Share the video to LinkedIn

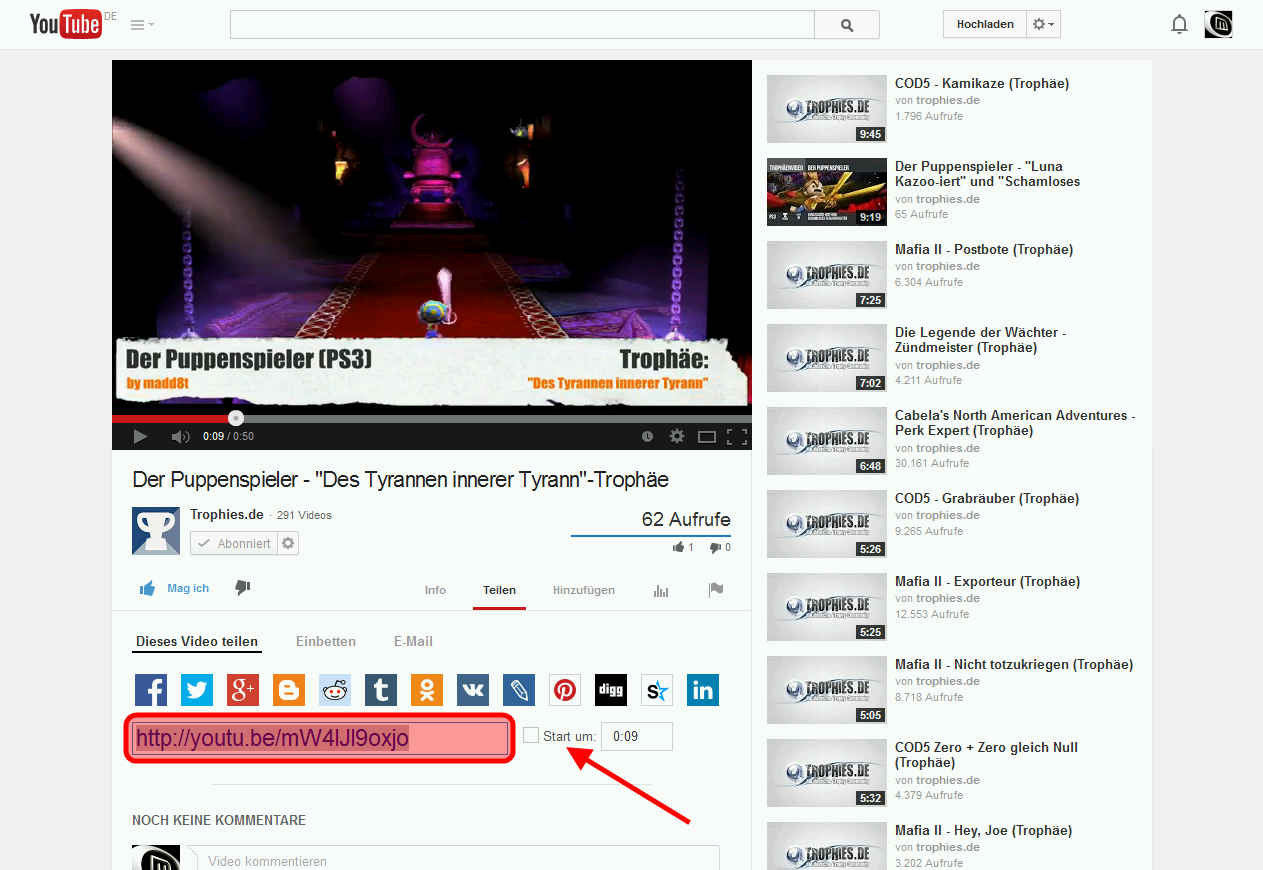tap(703, 690)
